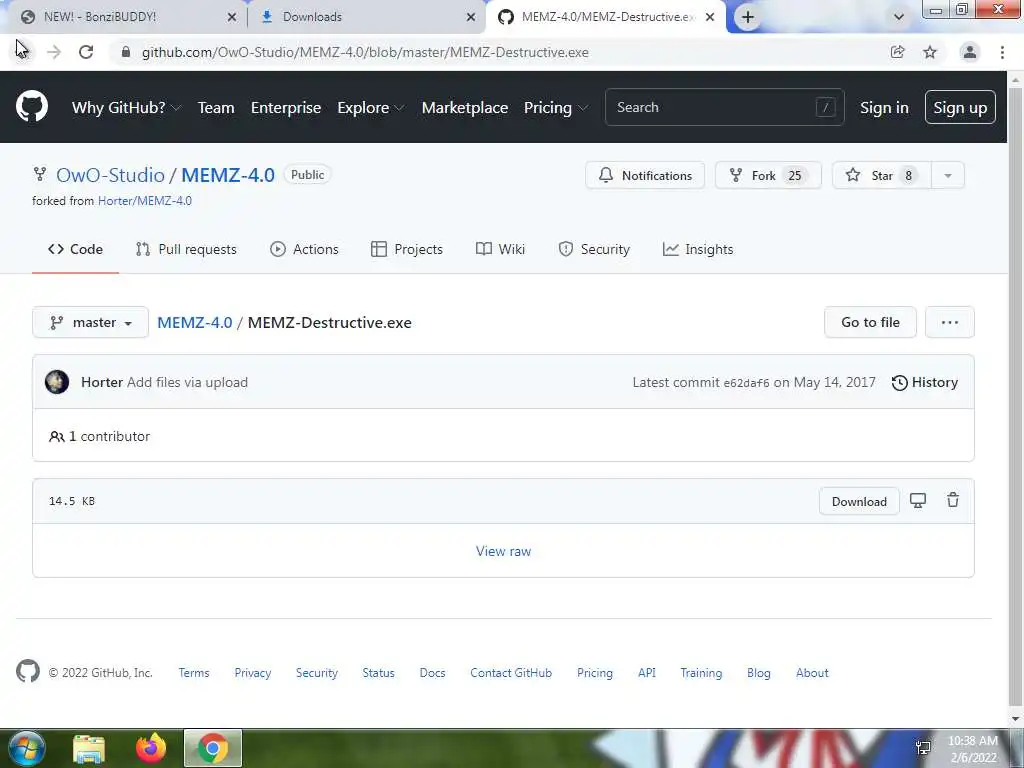
Task: Open Marketplace in the header
Action: (465, 107)
